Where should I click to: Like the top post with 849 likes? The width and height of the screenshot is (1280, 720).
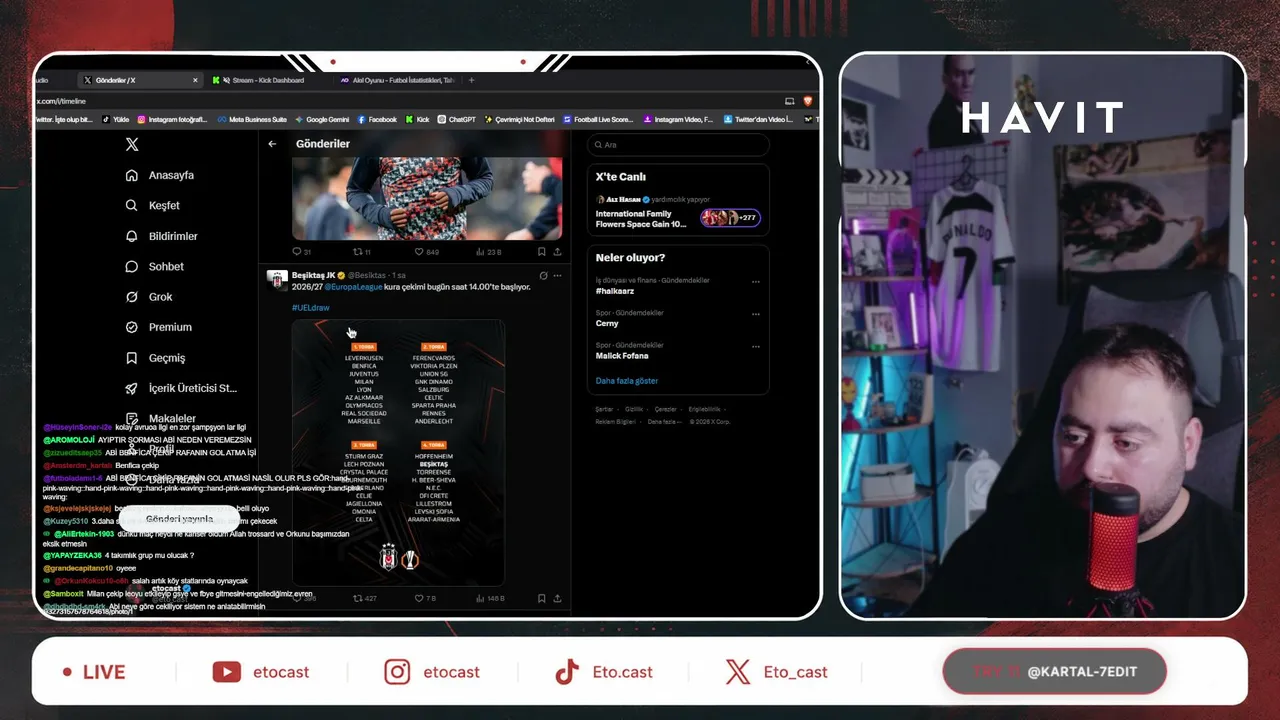(x=427, y=252)
